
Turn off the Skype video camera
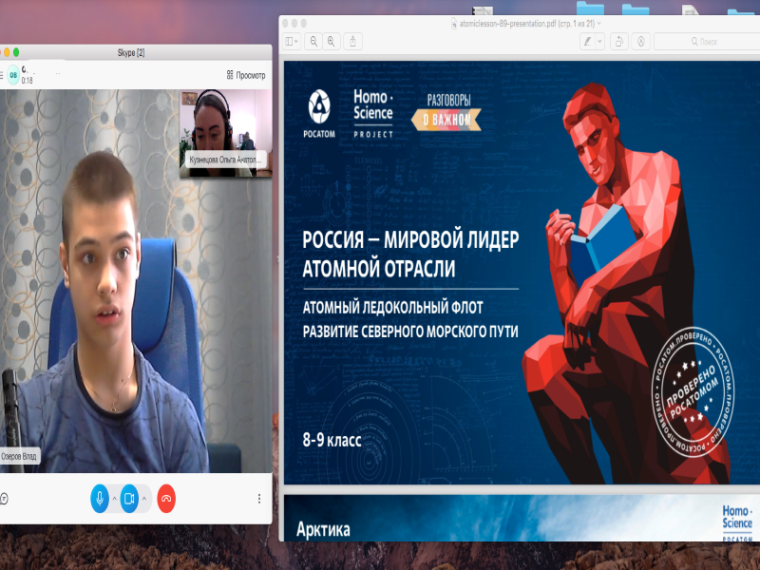[x=129, y=498]
